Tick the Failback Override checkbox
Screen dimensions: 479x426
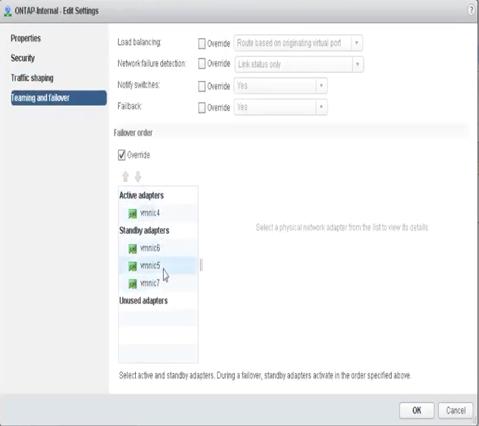[x=202, y=108]
